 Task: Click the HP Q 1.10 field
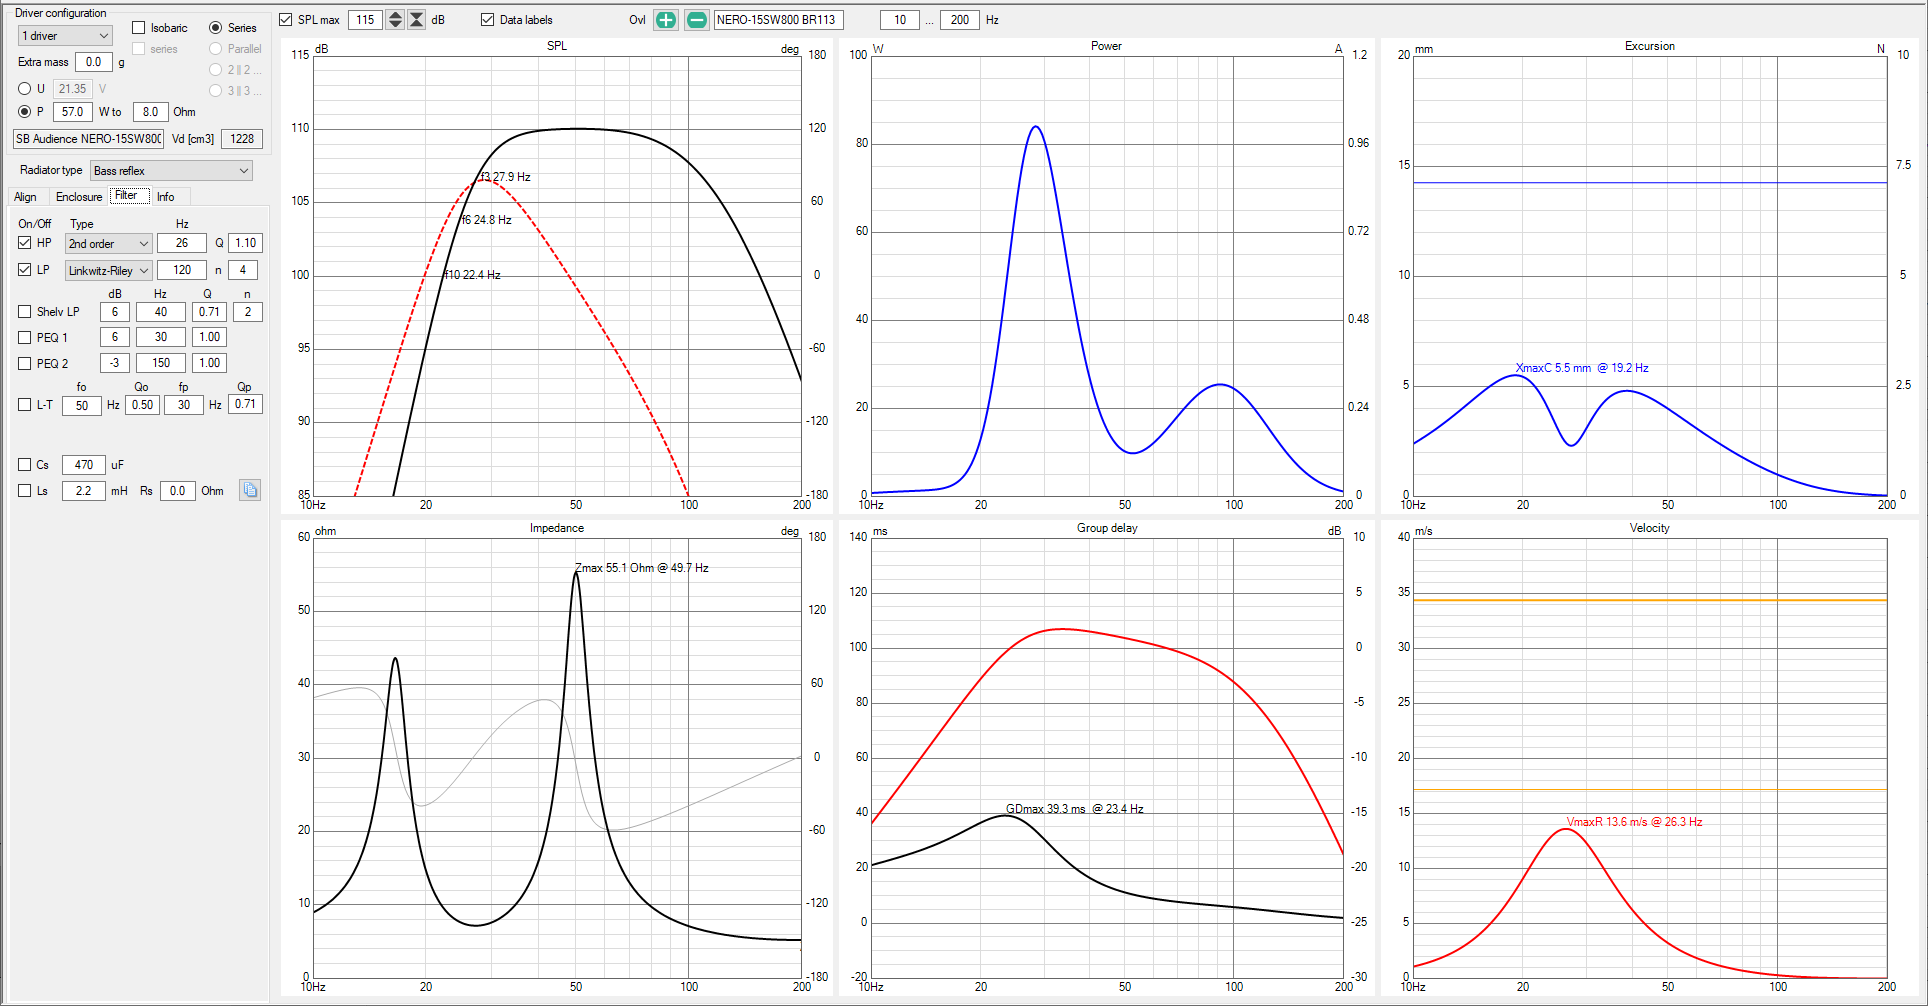246,243
